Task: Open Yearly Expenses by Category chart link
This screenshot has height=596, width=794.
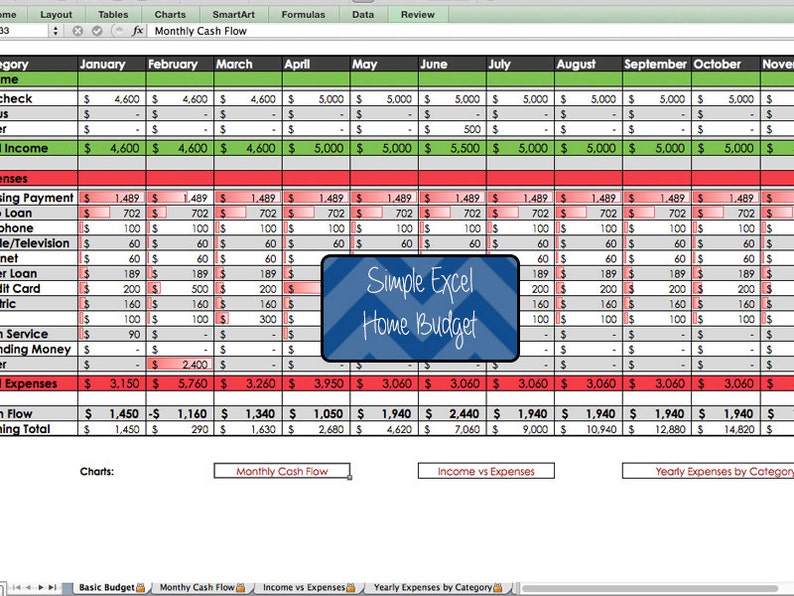Action: [709, 471]
